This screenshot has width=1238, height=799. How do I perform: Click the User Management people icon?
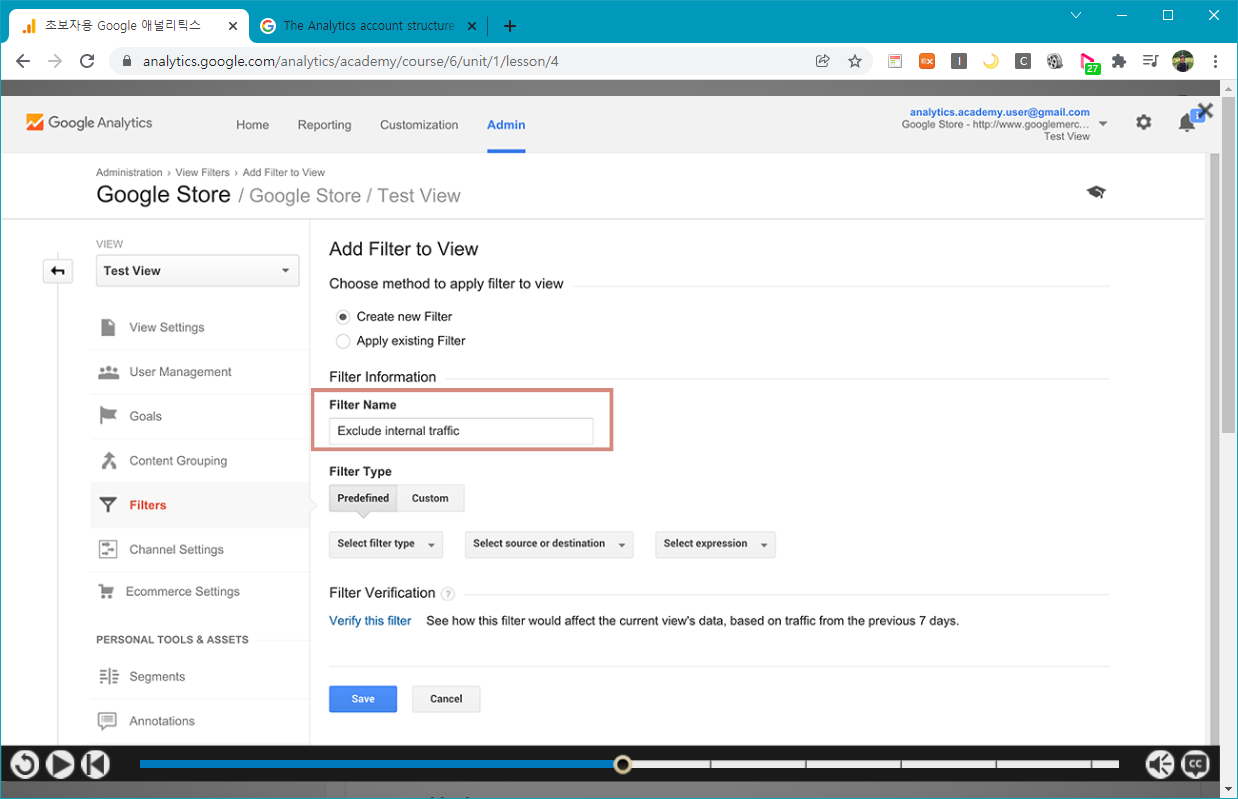point(108,372)
